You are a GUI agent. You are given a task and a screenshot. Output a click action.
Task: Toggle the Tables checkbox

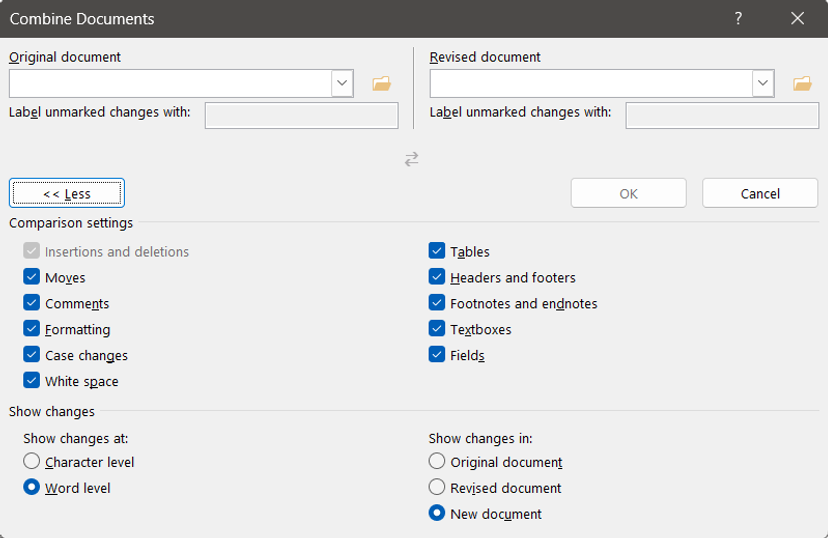click(437, 252)
